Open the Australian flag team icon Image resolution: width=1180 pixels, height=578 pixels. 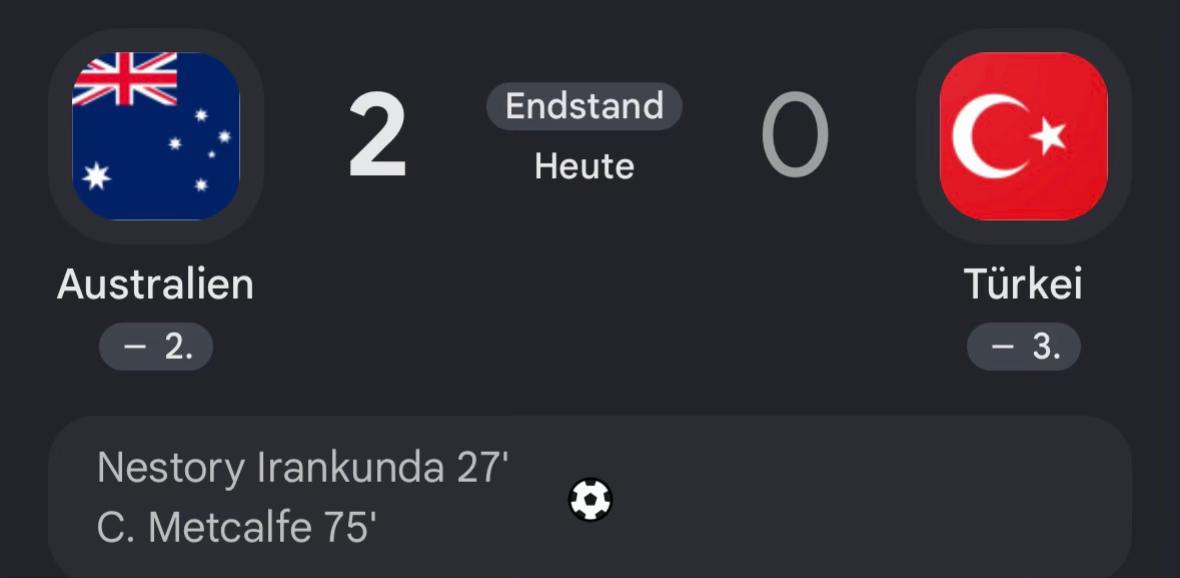pos(156,136)
